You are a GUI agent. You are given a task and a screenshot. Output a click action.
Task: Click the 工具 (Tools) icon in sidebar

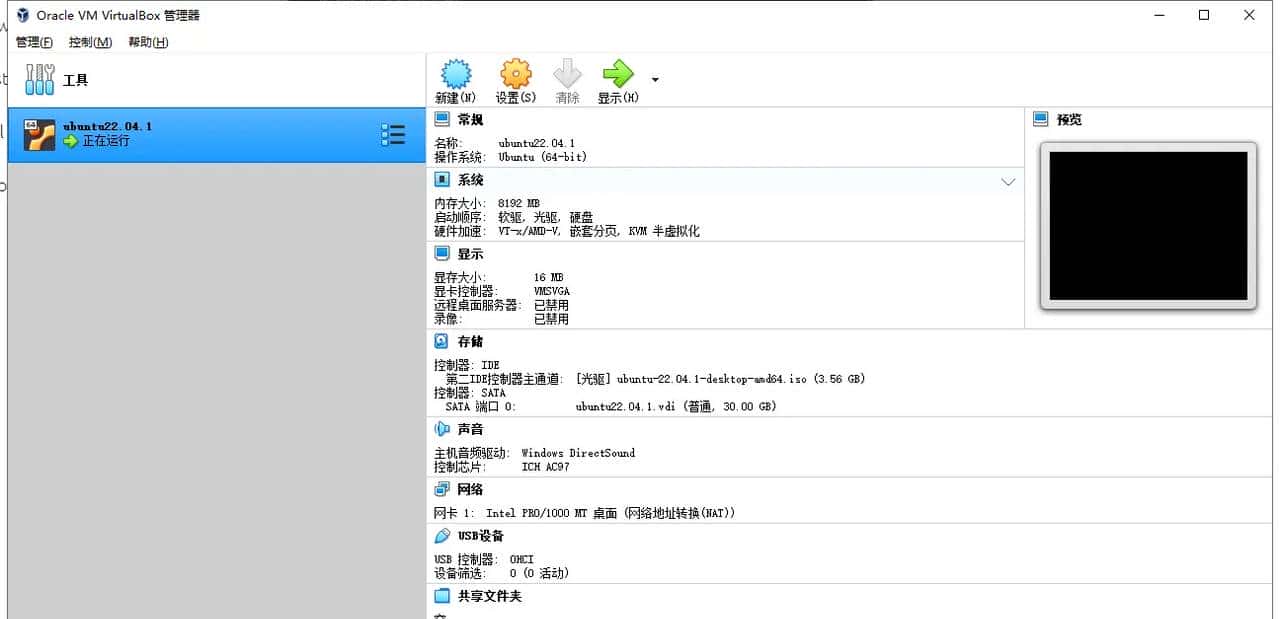pyautogui.click(x=38, y=78)
